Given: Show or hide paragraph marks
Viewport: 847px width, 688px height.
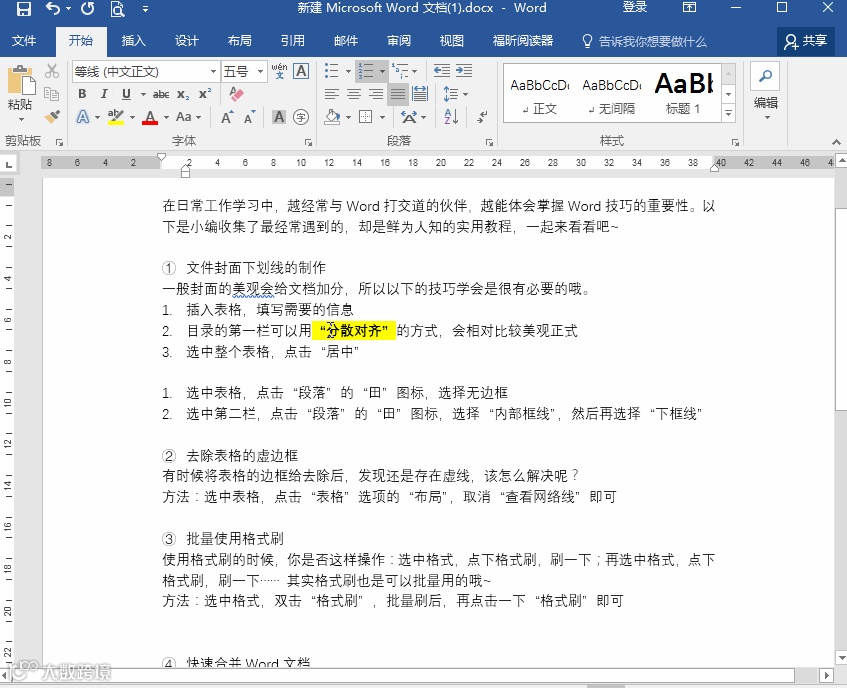Looking at the screenshot, I should click(482, 117).
